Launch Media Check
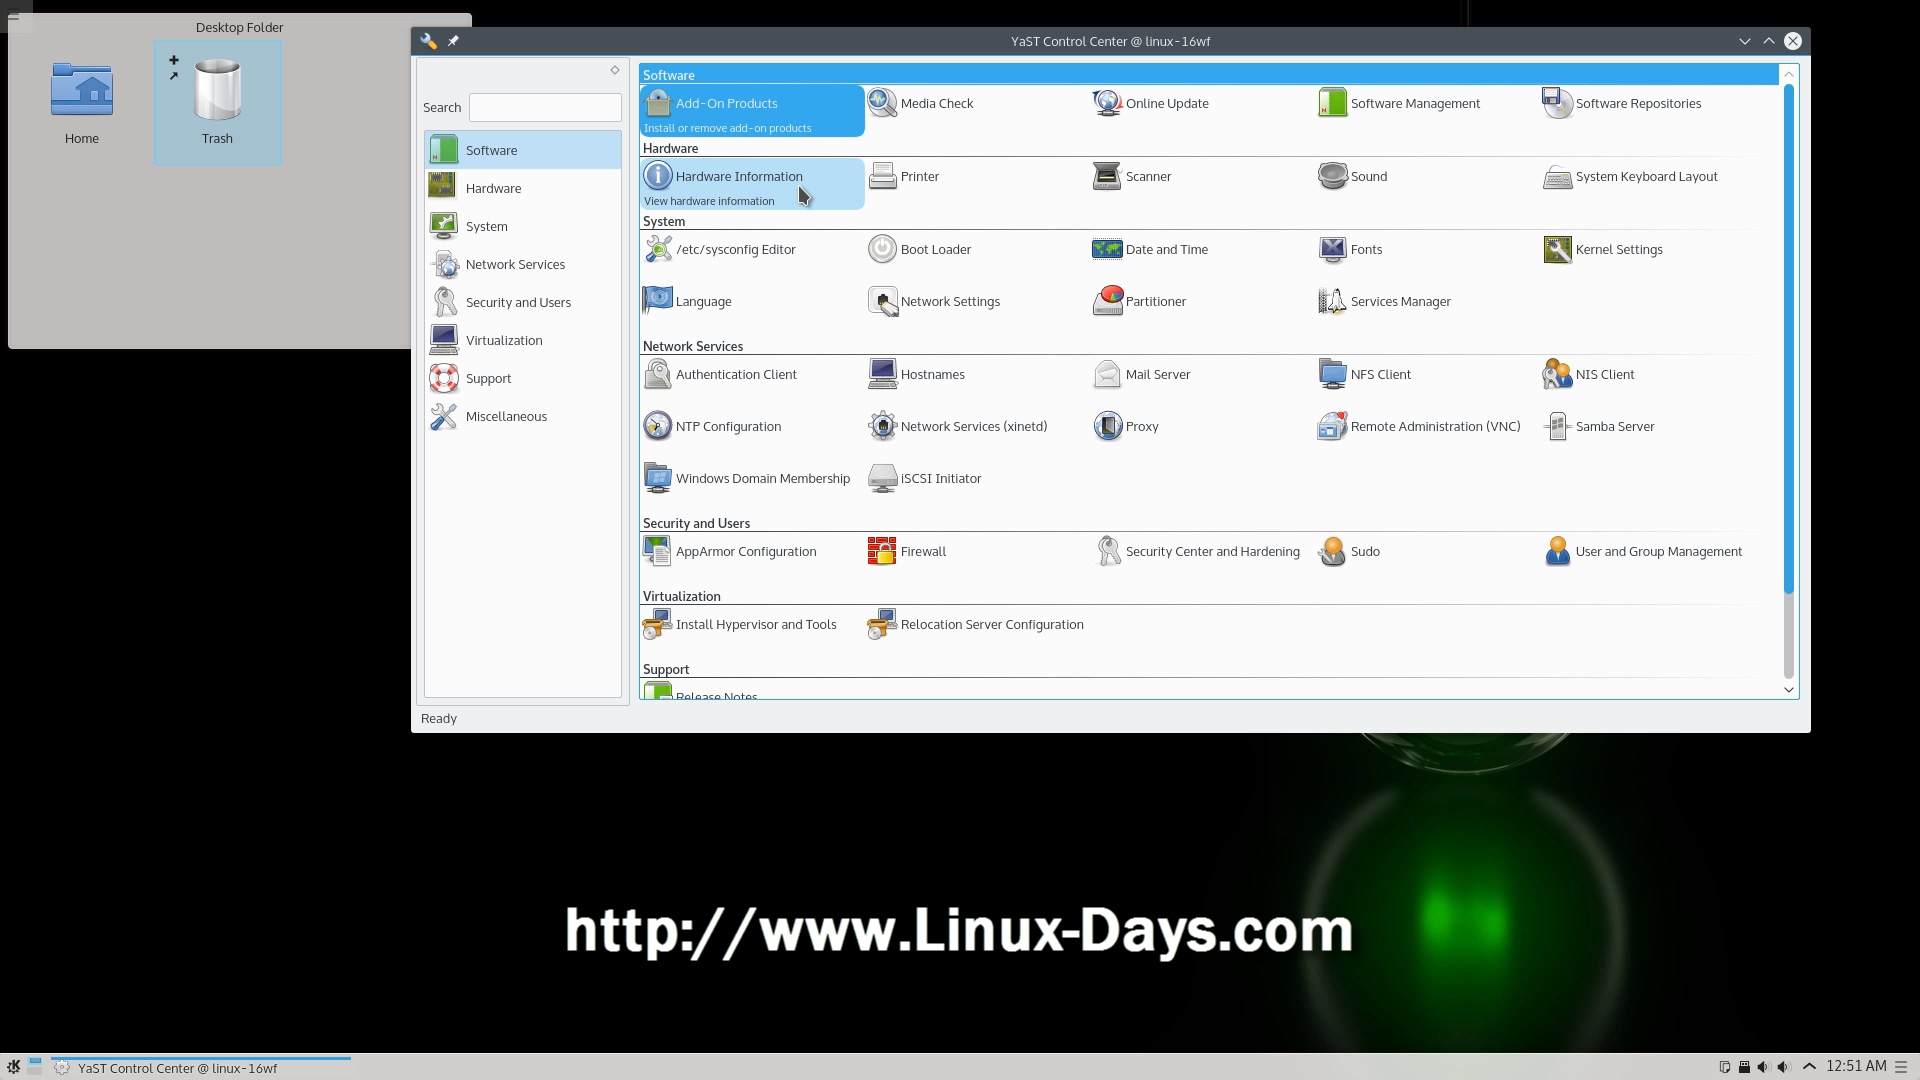 [921, 103]
